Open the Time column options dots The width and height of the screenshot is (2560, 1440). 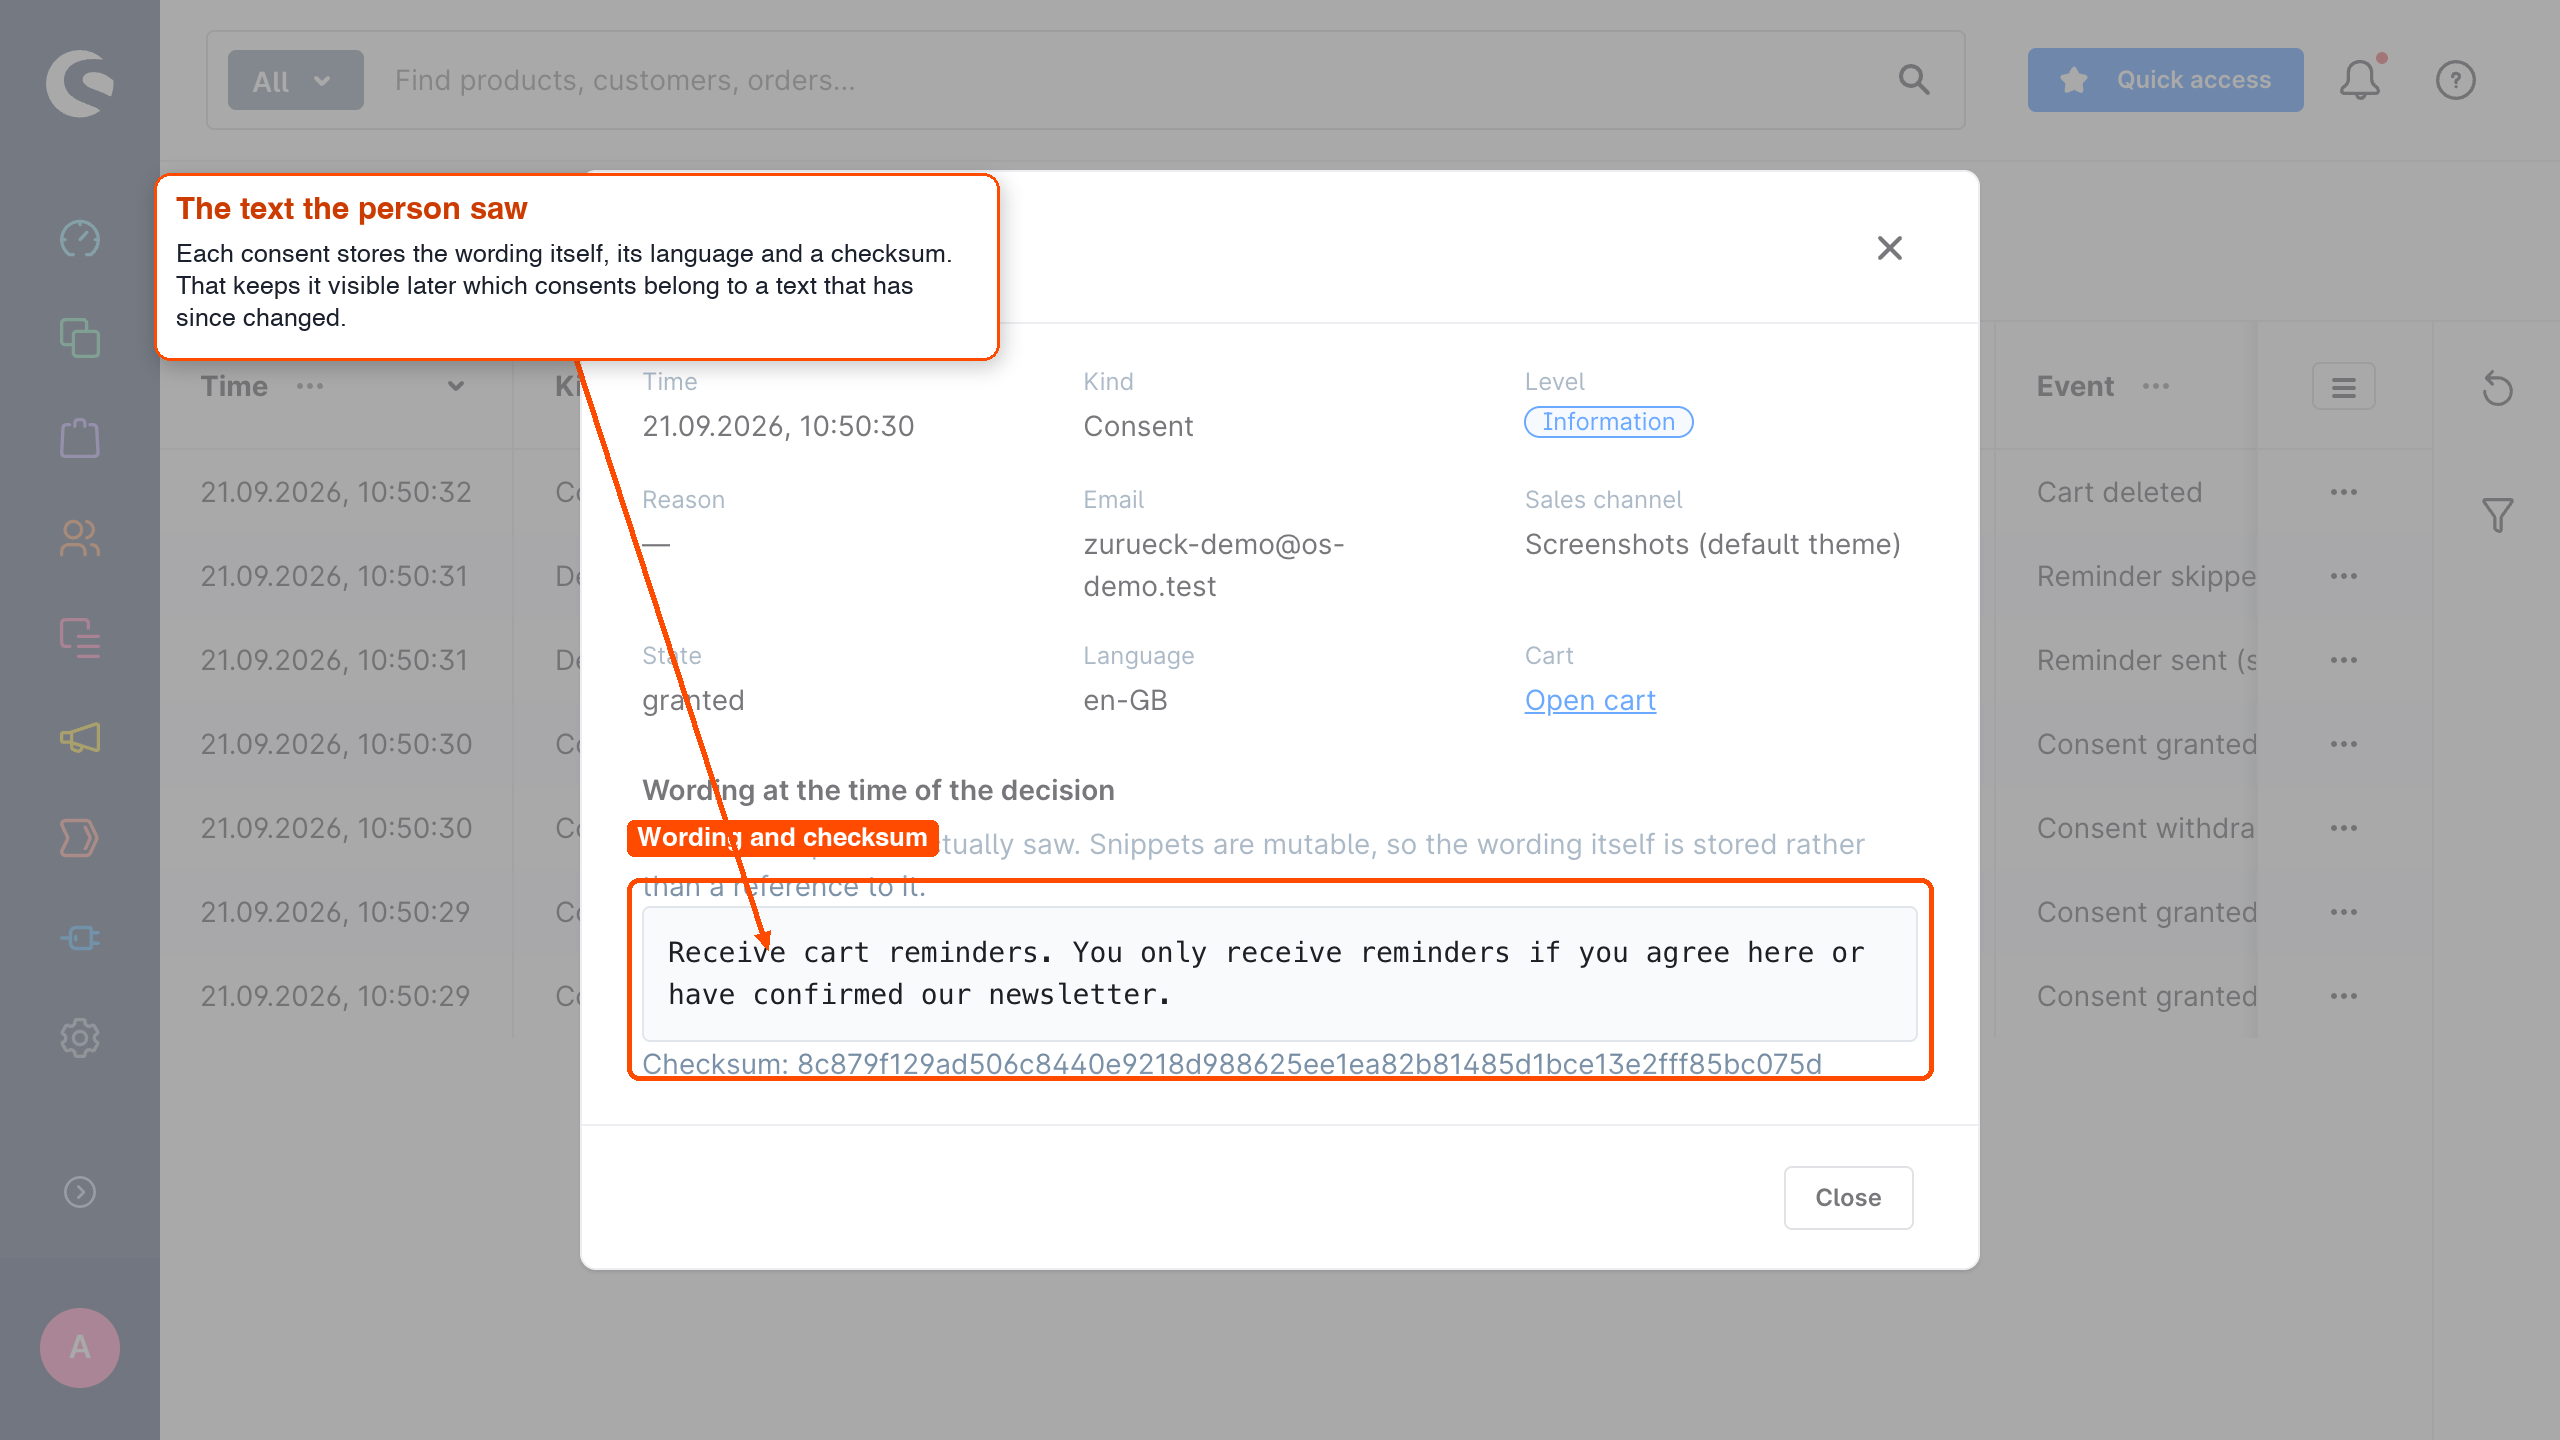310,386
